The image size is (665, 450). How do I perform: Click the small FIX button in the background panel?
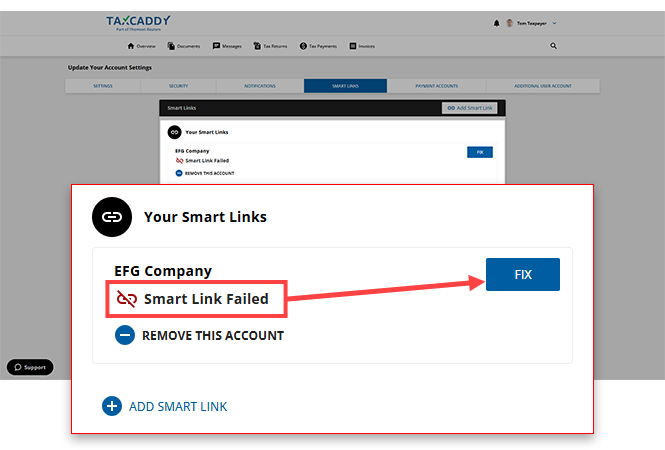click(480, 152)
